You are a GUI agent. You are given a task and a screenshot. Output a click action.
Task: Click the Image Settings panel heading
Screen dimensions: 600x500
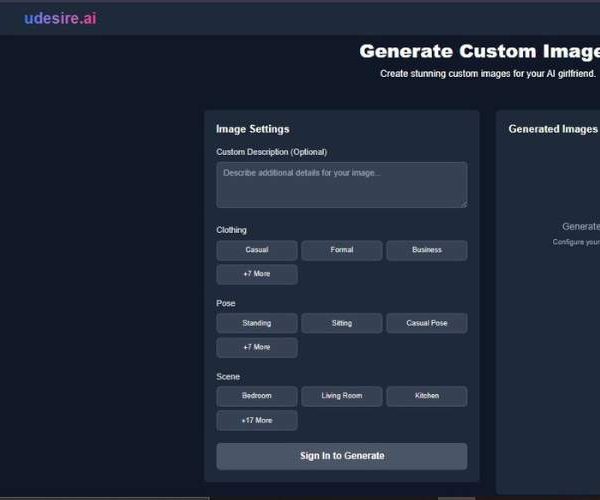[253, 129]
